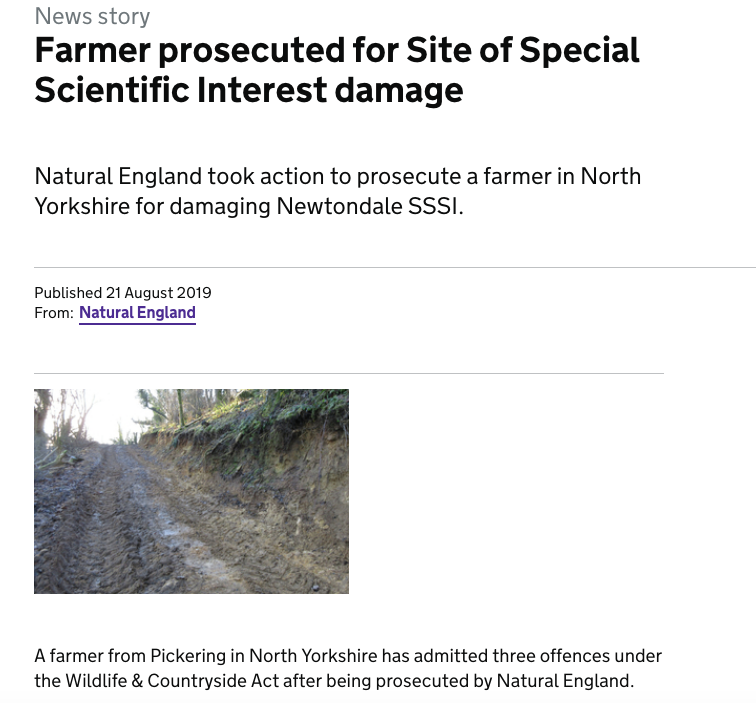Viewport: 756px width, 703px height.
Task: Click the "Published 21 August 2019" date
Action: point(123,293)
